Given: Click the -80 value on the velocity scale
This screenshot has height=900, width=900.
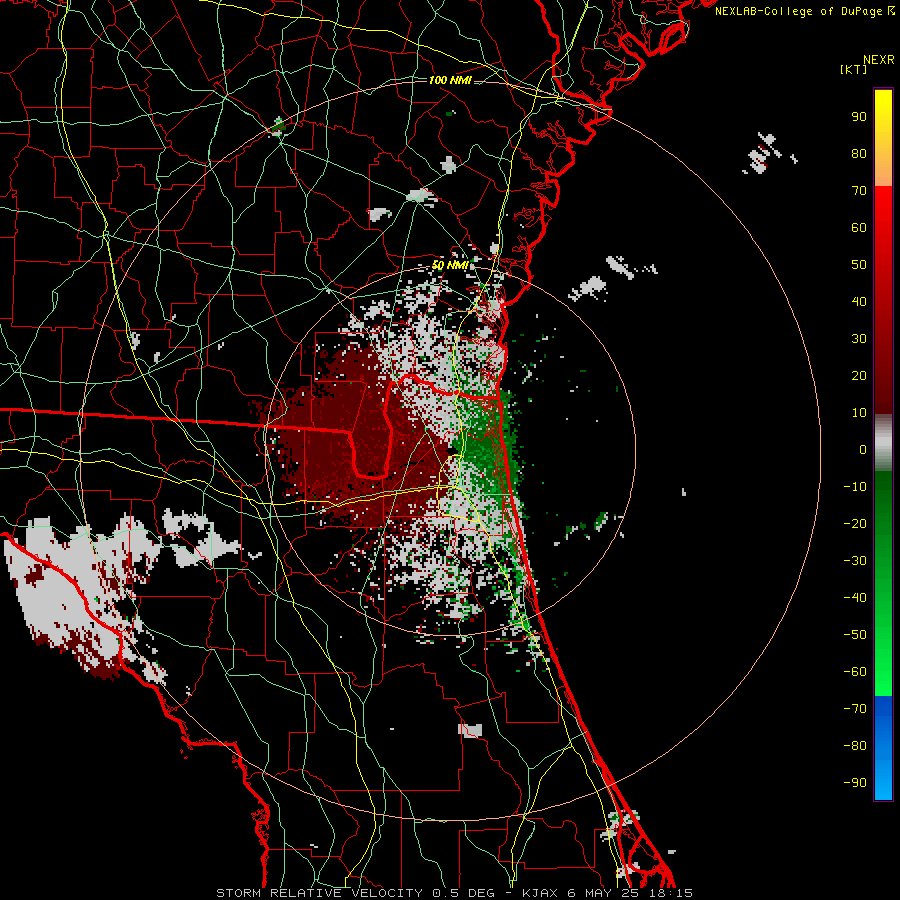Looking at the screenshot, I should [x=855, y=746].
